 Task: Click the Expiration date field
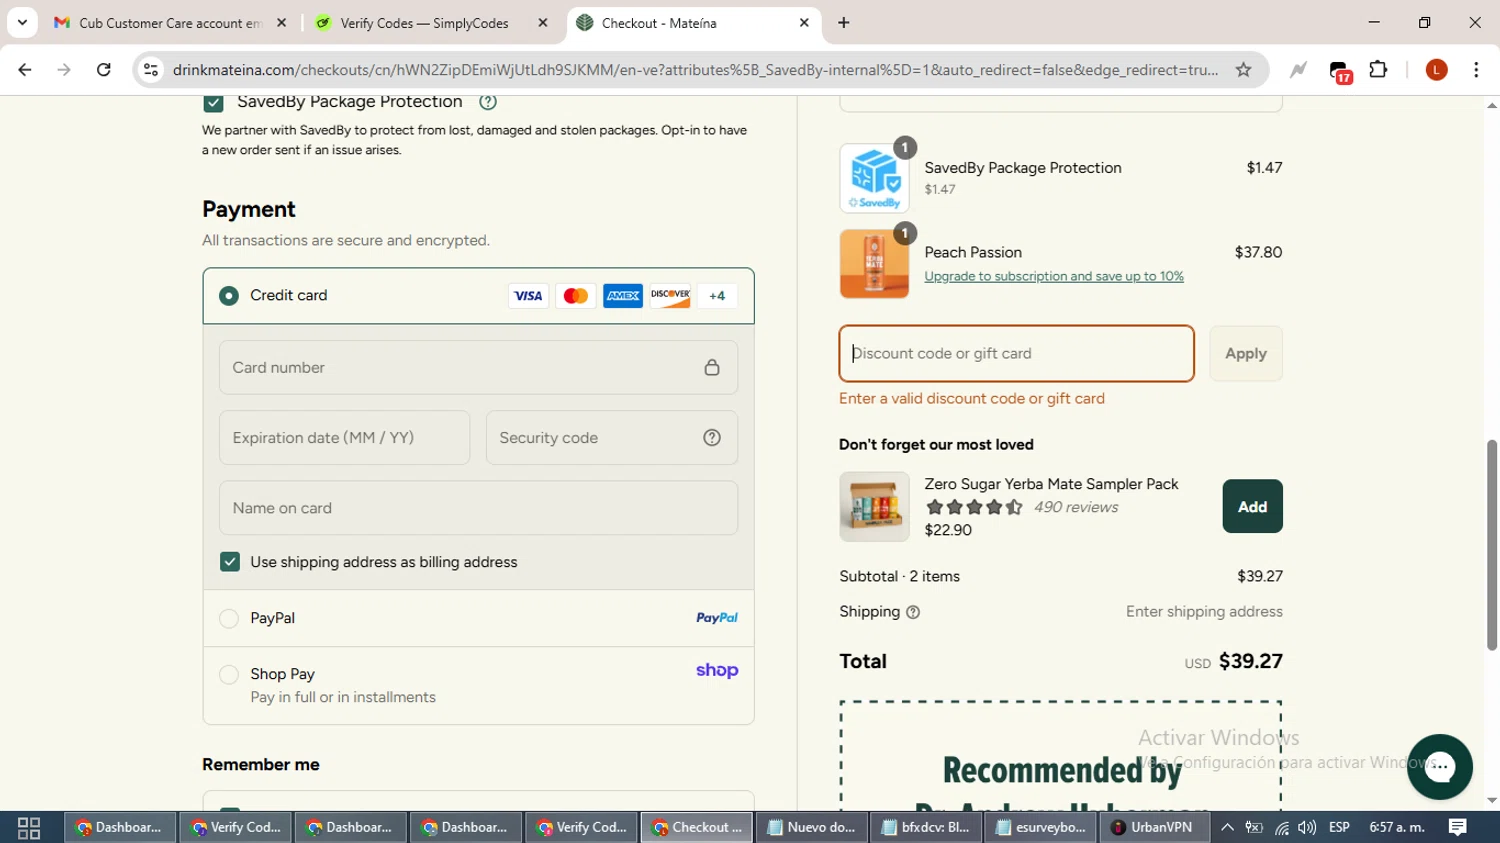345,438
